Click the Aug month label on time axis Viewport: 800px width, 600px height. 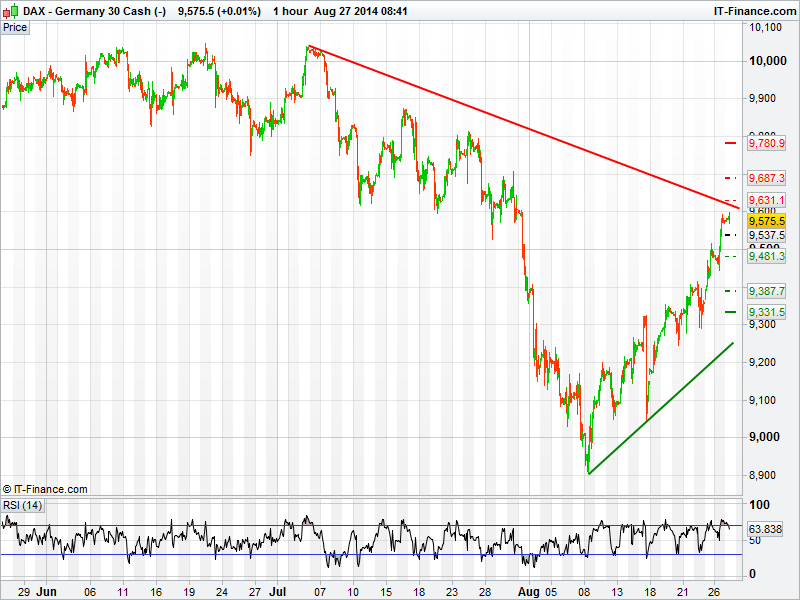click(529, 592)
